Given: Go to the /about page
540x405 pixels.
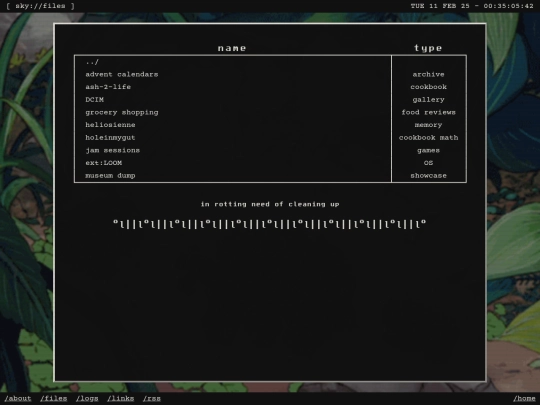Looking at the screenshot, I should [x=18, y=398].
